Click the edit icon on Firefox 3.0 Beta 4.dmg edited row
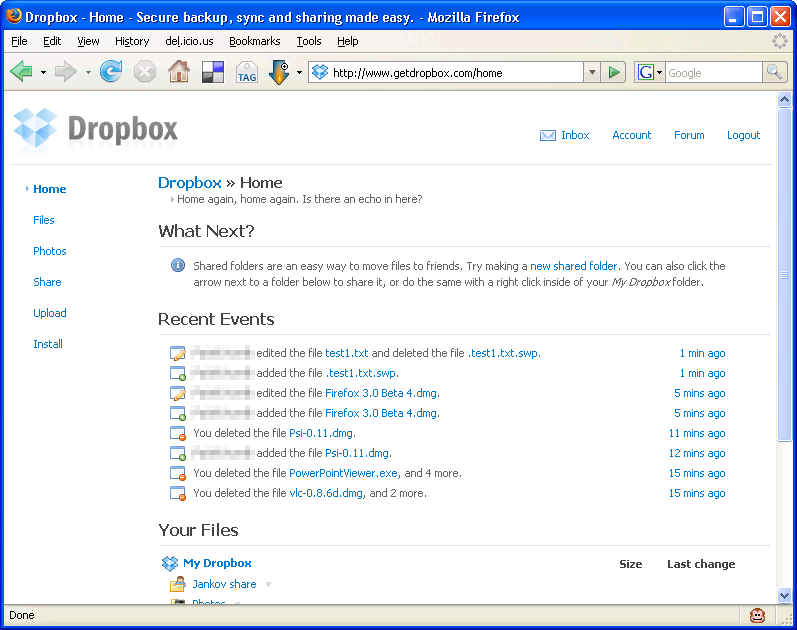797x630 pixels. click(178, 393)
